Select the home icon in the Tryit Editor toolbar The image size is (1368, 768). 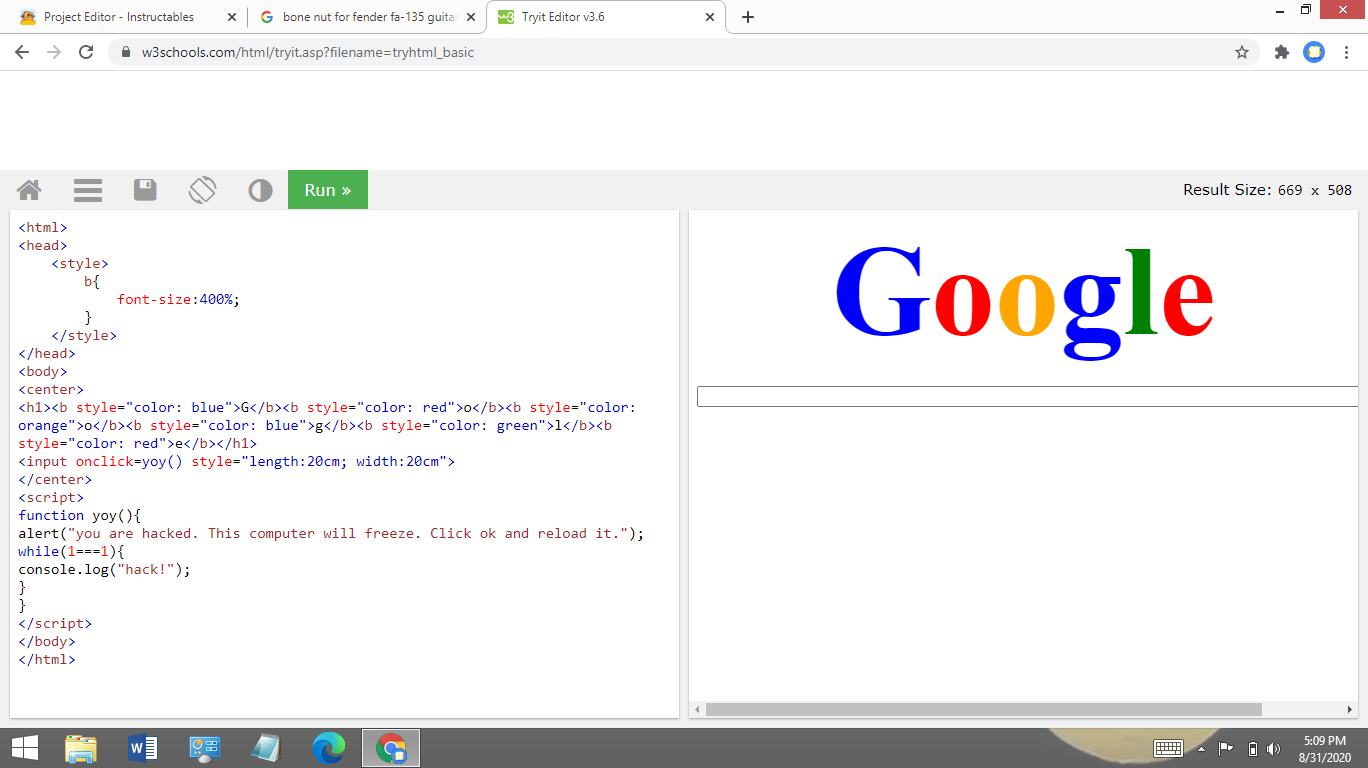28,190
